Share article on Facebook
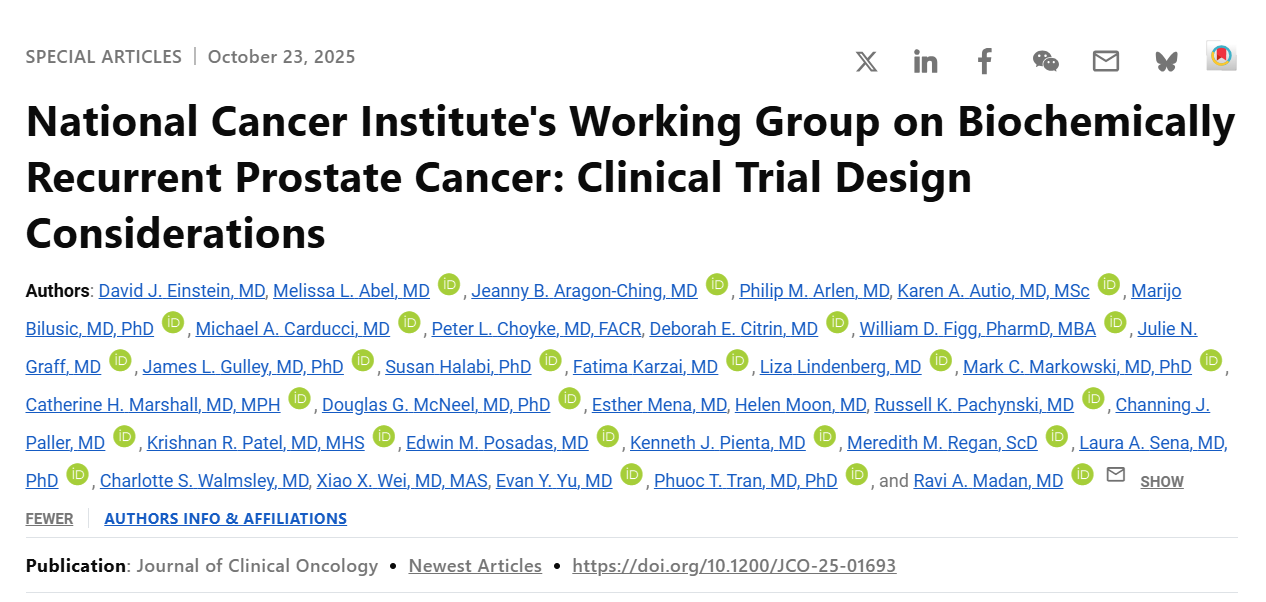This screenshot has height=602, width=1266. 985,62
